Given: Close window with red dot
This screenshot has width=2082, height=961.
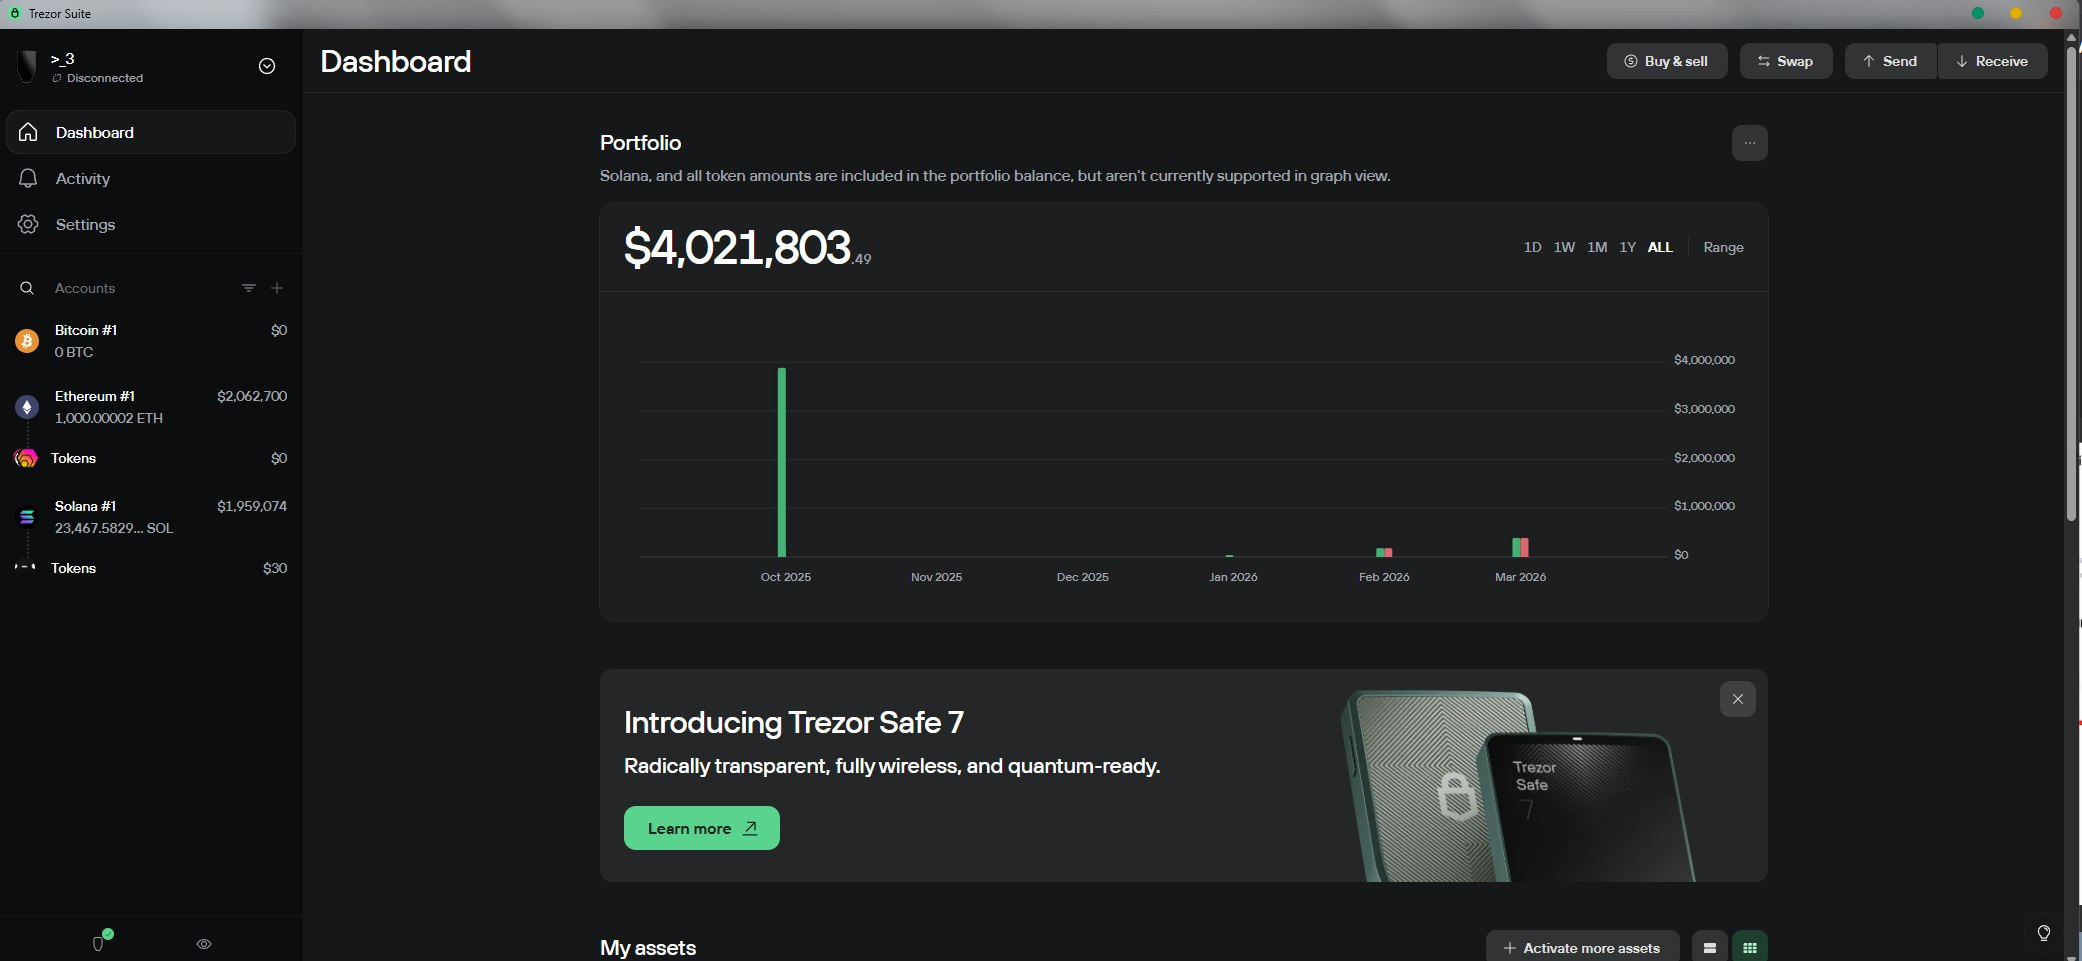Looking at the screenshot, I should (x=2056, y=13).
